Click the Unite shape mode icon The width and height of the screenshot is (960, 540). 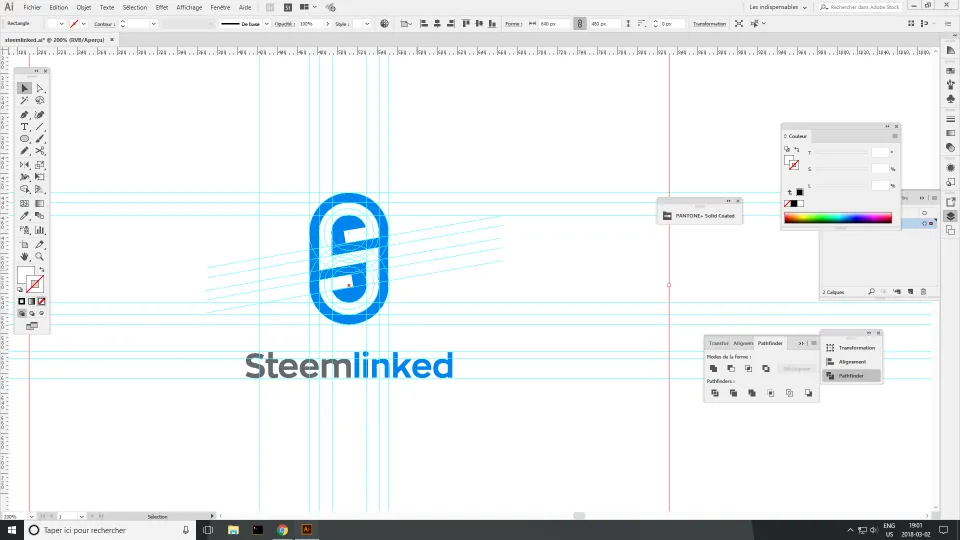tap(713, 369)
